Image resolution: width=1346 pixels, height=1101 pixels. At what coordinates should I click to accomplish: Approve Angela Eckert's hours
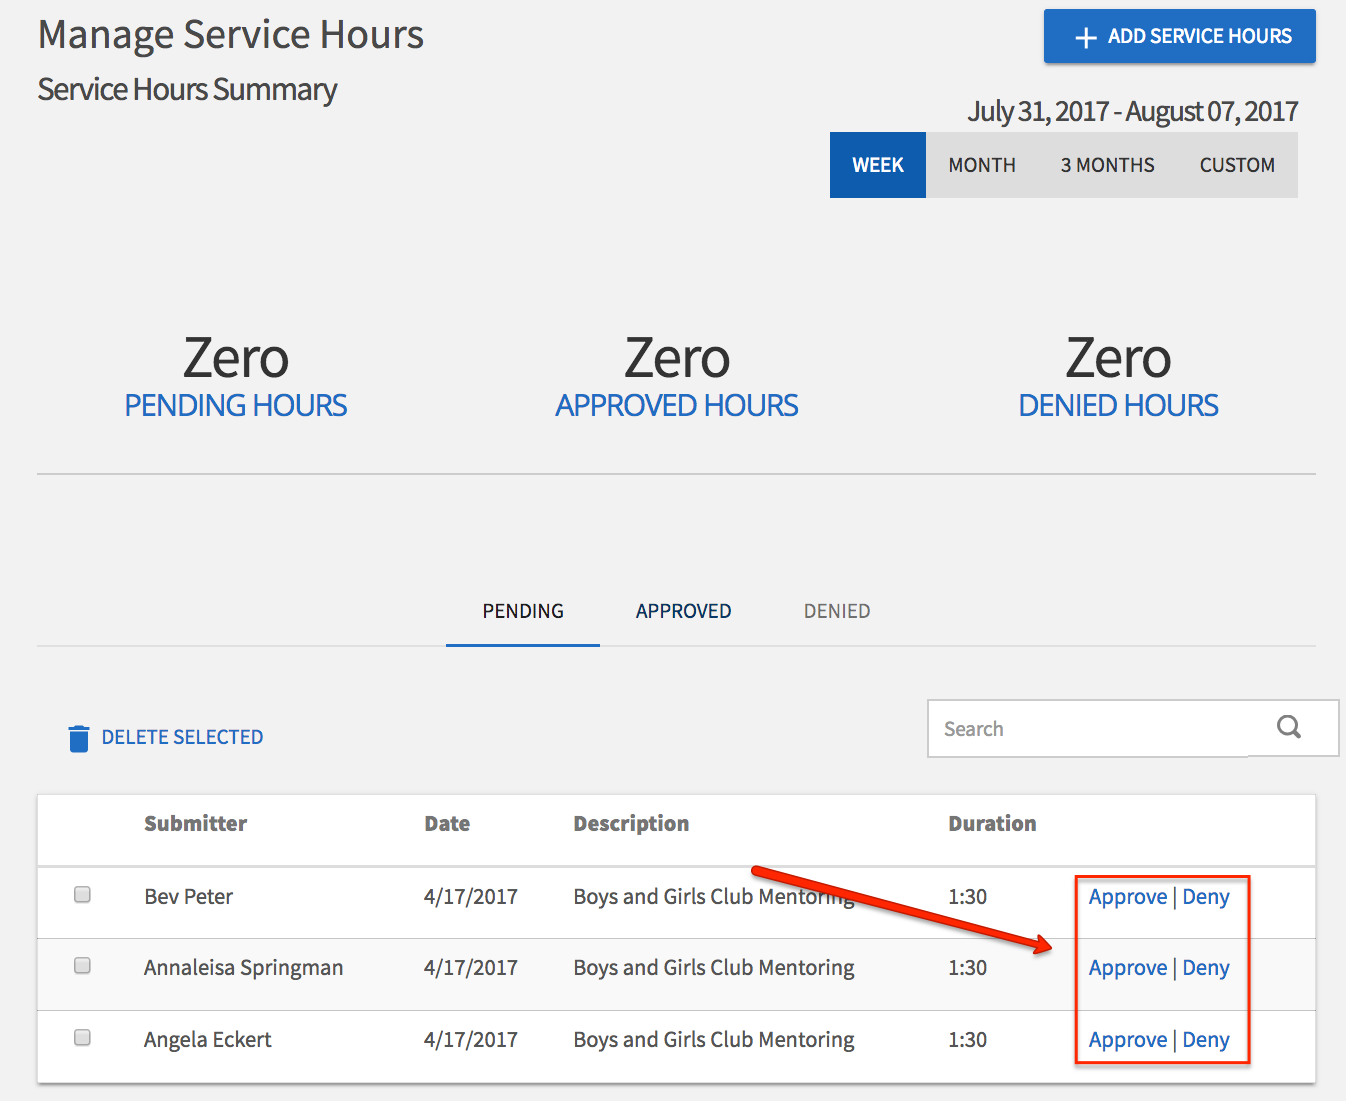(x=1128, y=1040)
